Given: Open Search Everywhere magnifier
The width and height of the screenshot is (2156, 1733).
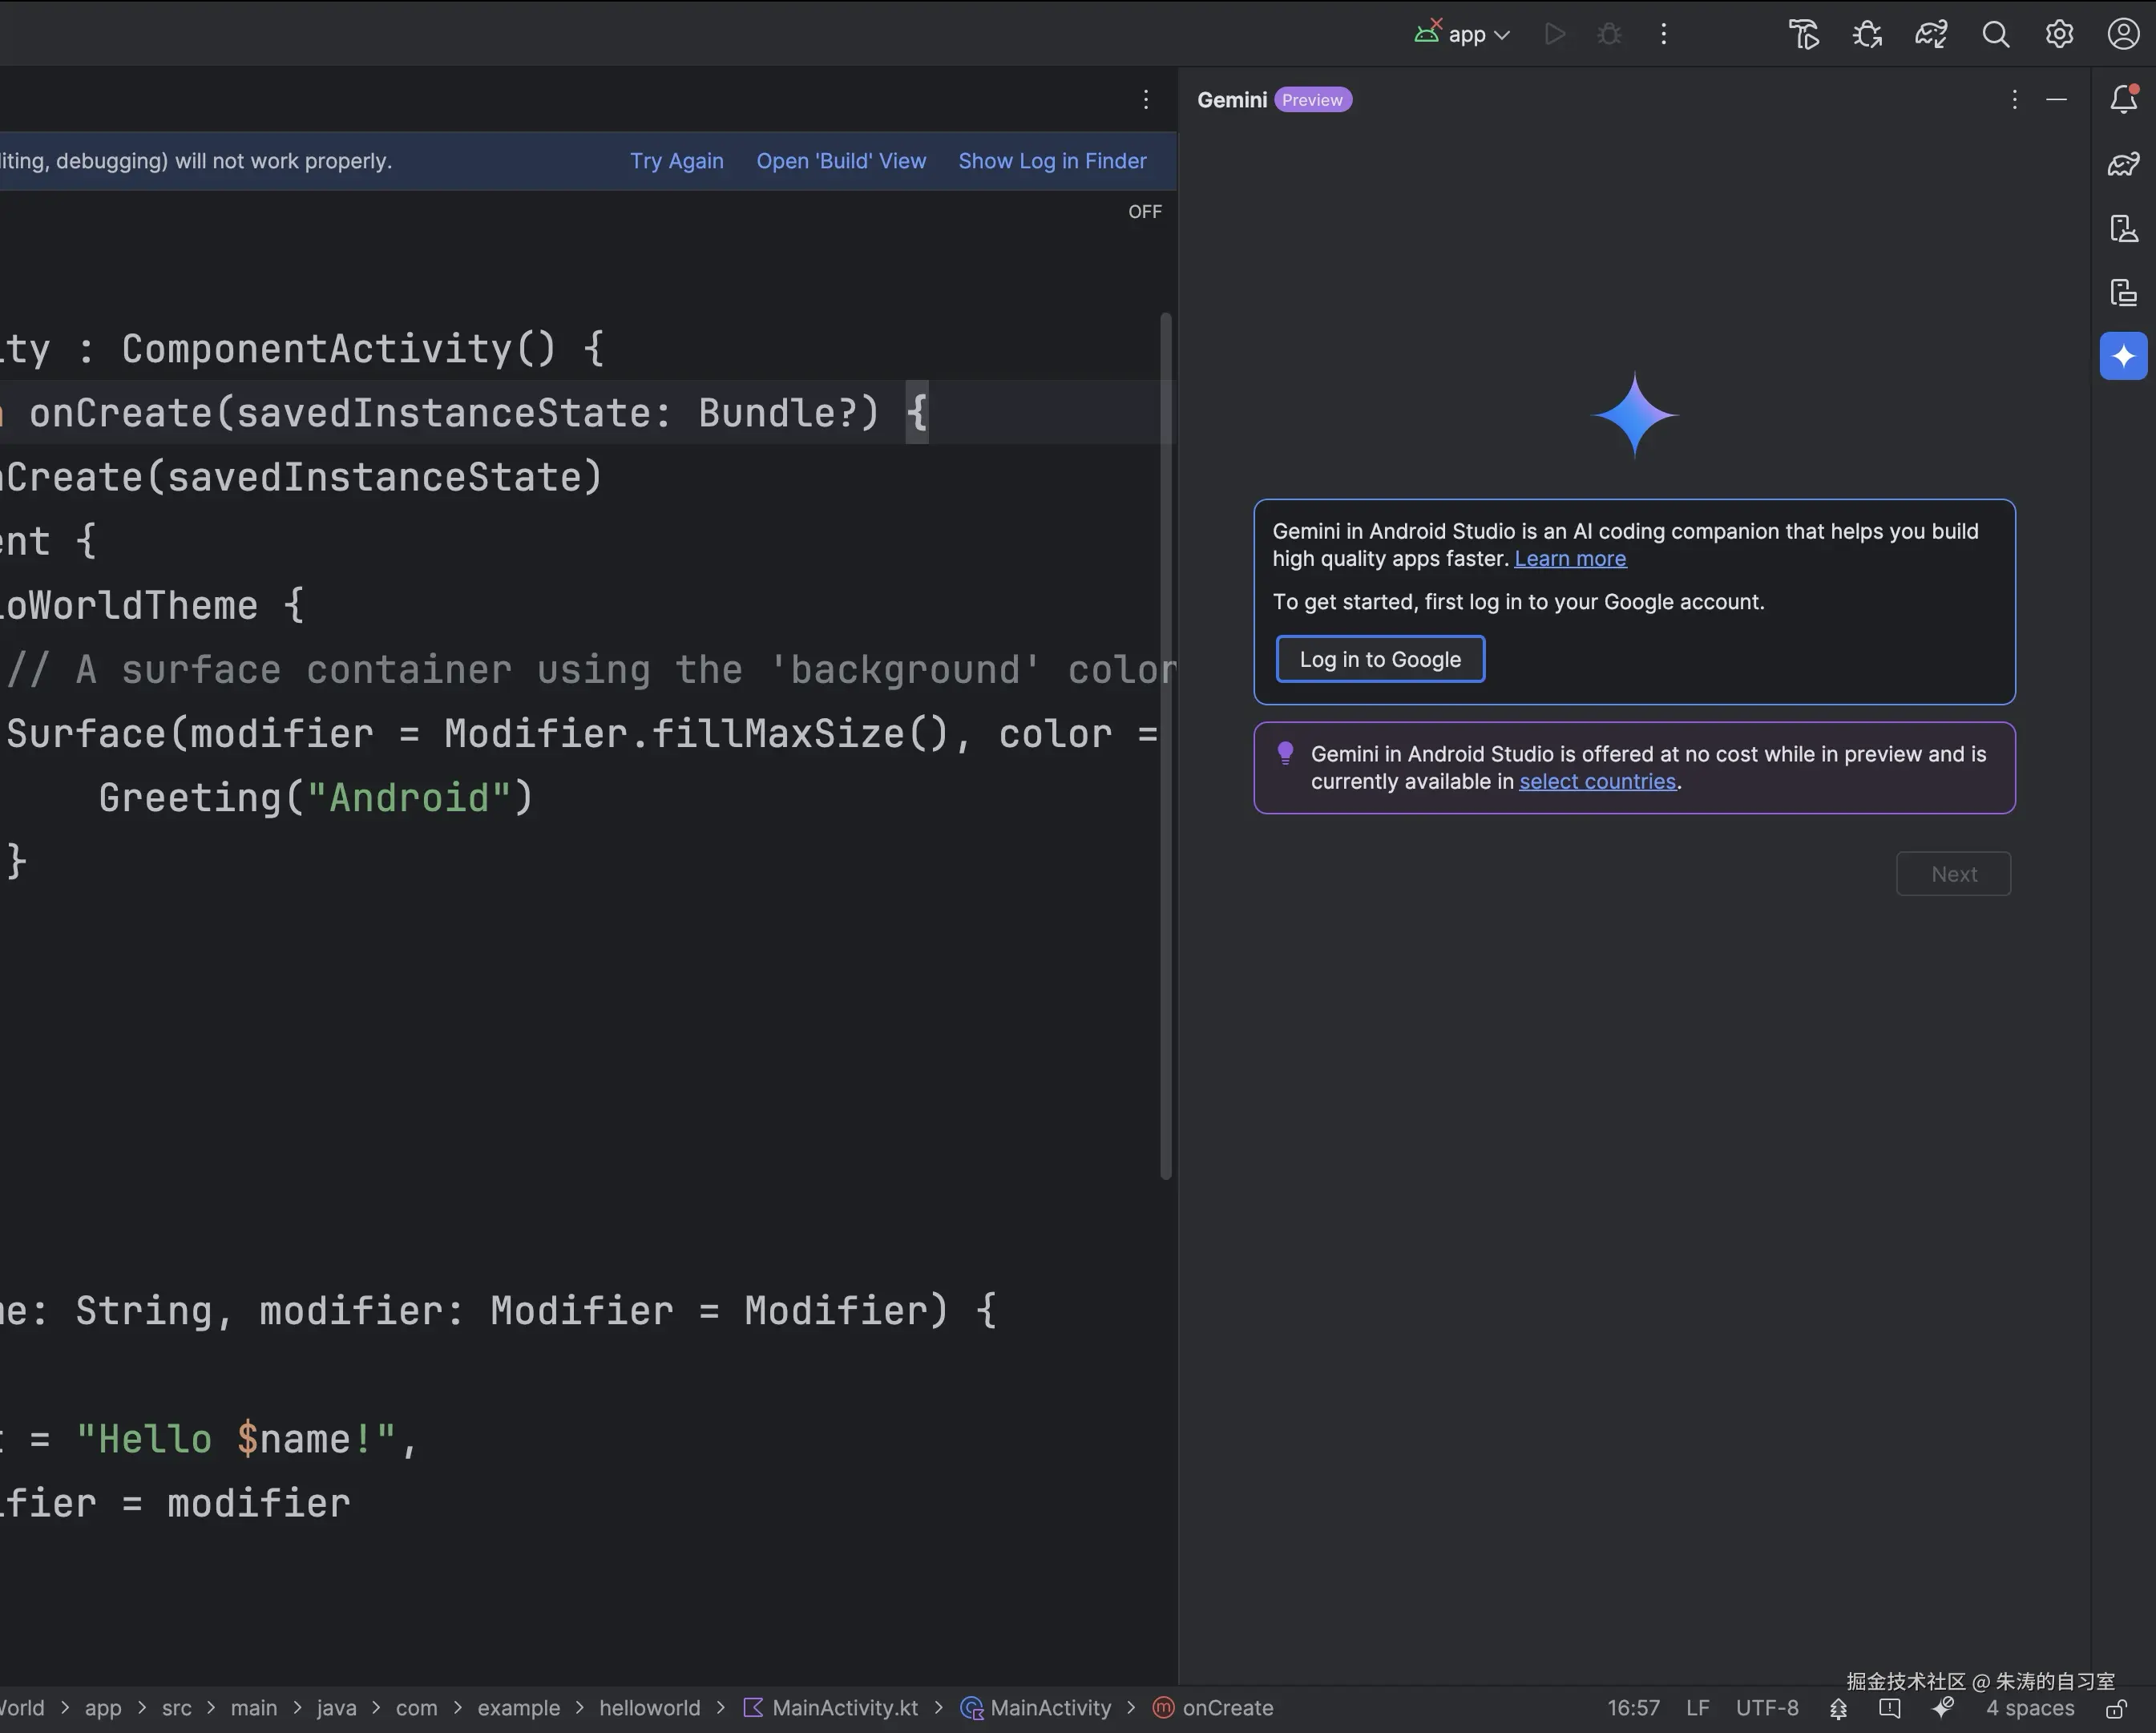Looking at the screenshot, I should (1995, 35).
